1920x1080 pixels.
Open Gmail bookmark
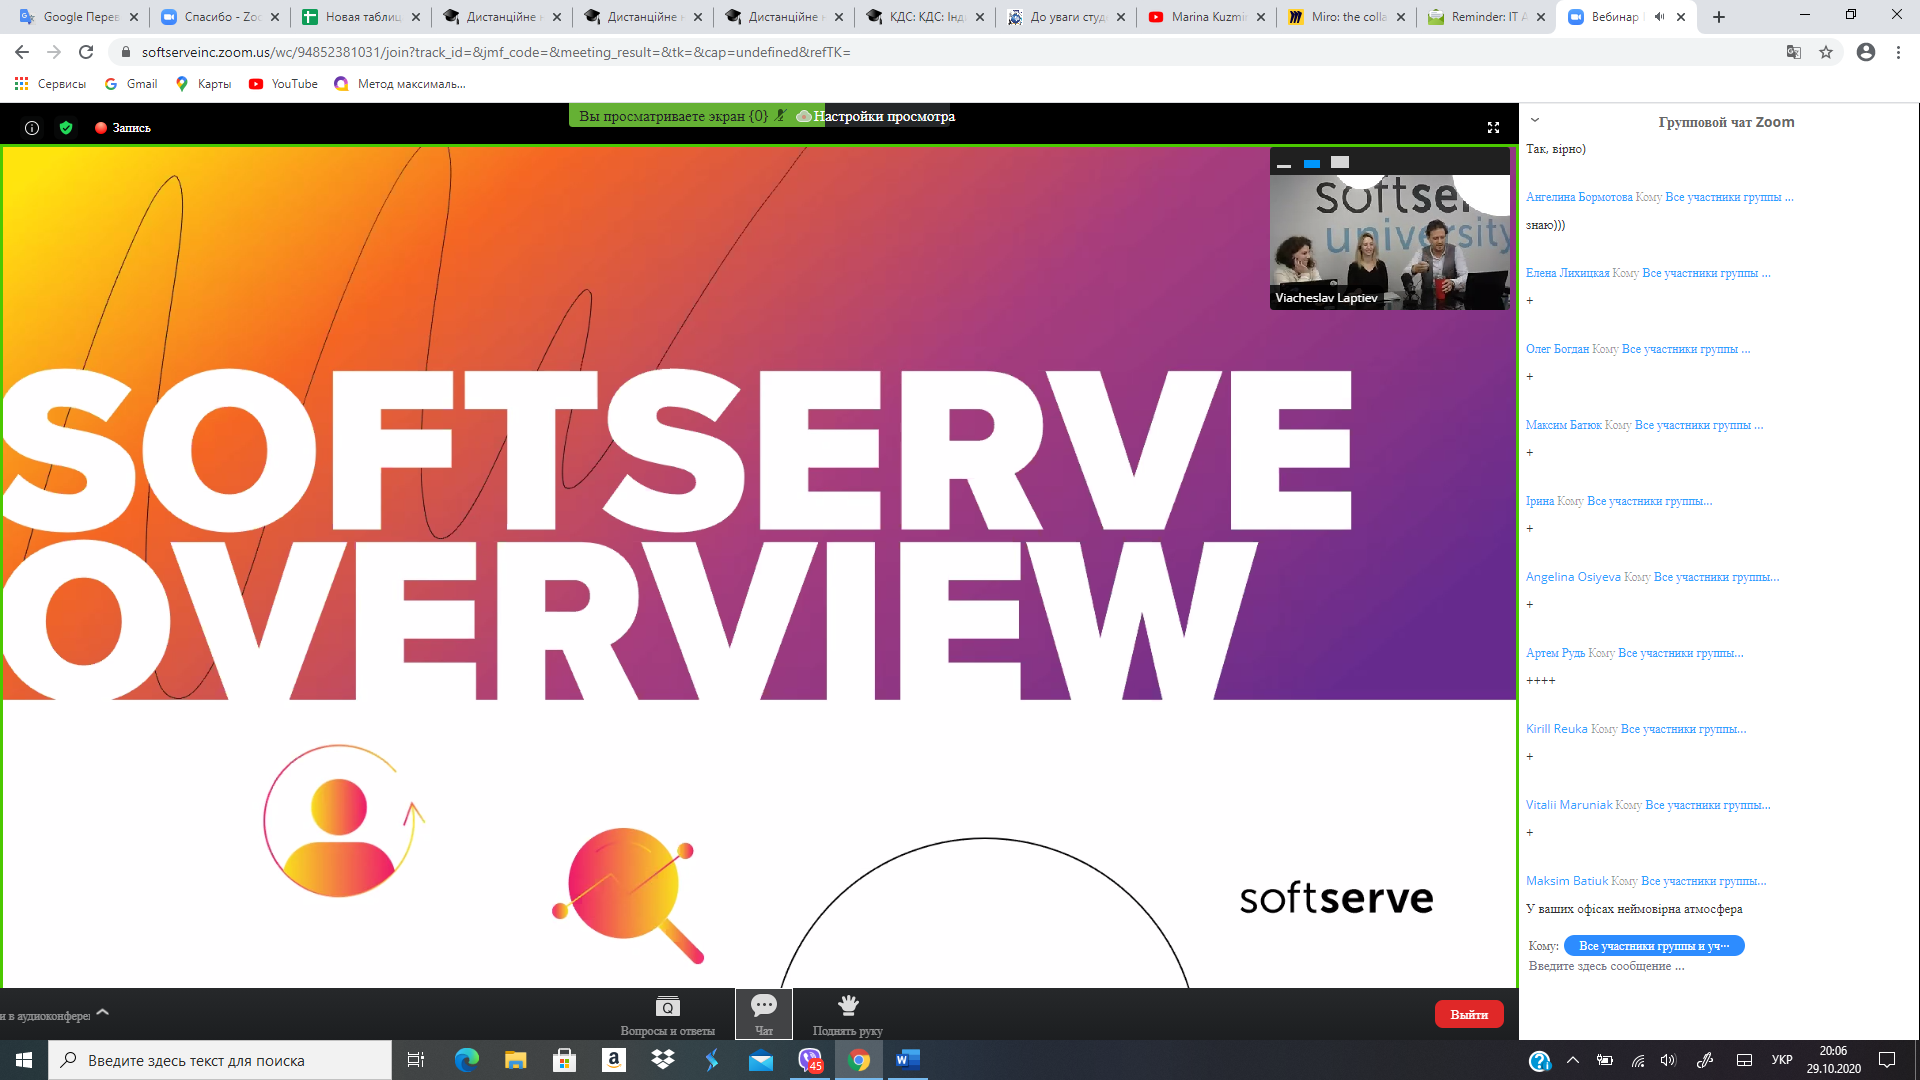(x=131, y=84)
